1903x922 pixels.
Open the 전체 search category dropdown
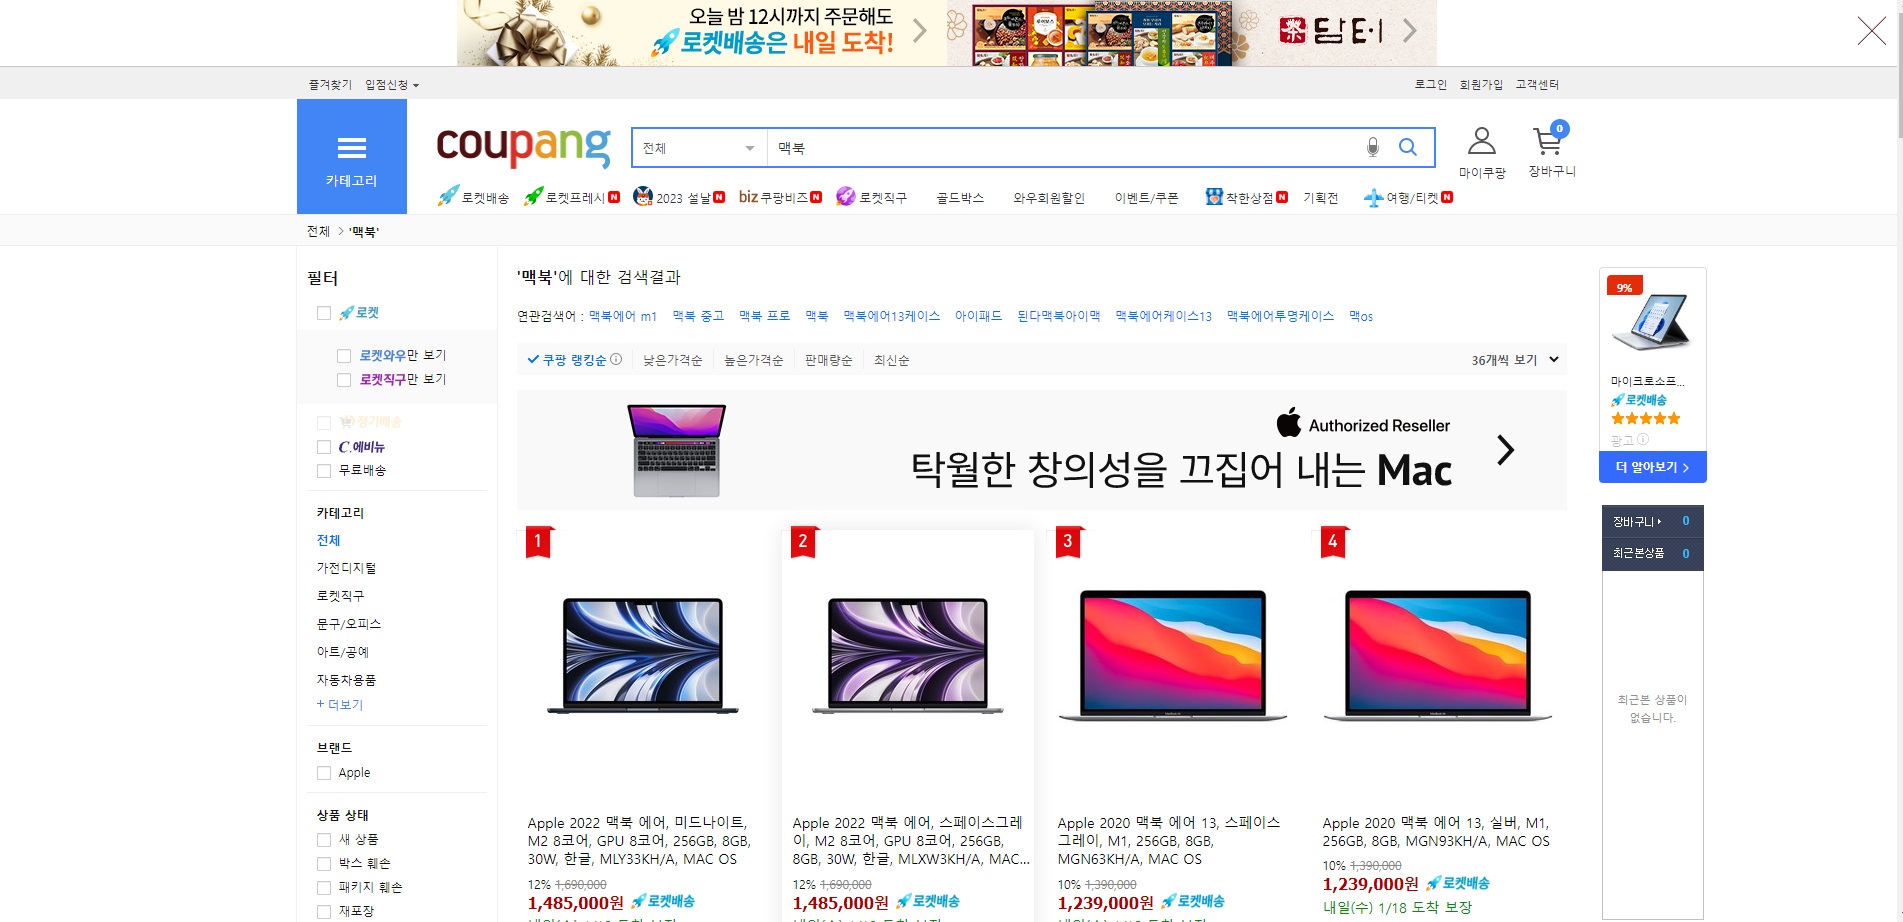click(697, 146)
